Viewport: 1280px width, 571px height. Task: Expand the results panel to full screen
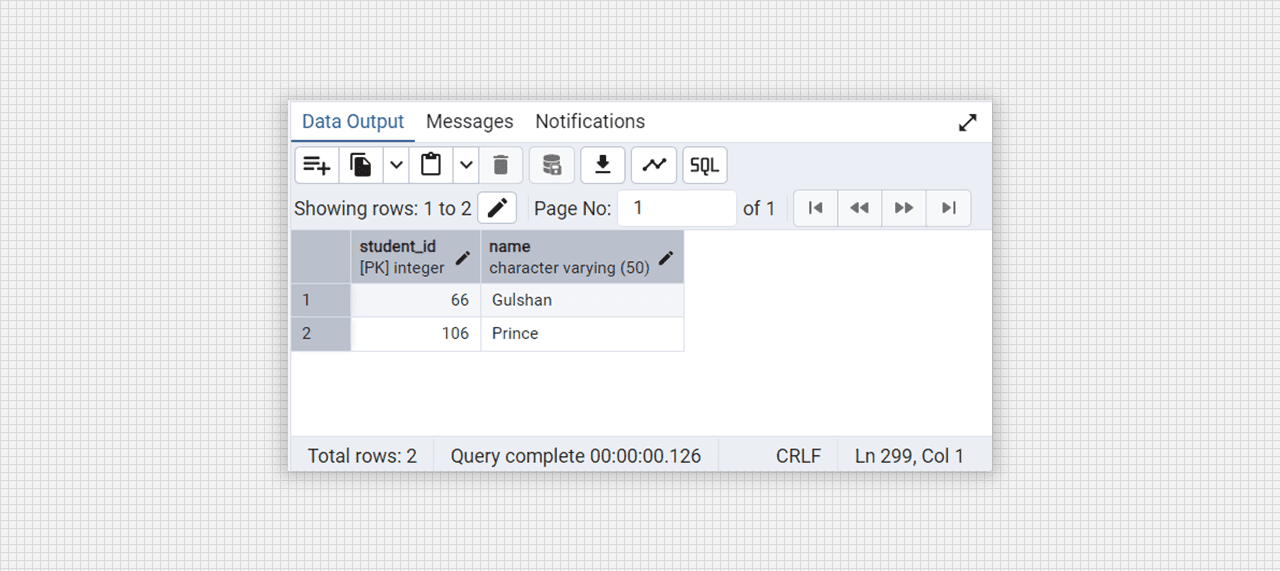(967, 123)
